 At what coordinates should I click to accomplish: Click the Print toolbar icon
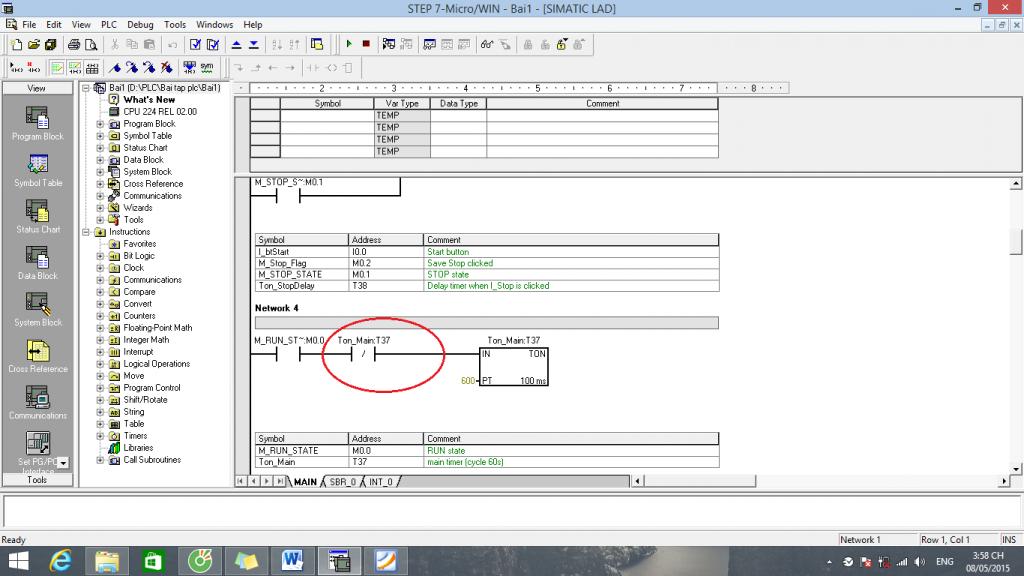click(x=74, y=44)
